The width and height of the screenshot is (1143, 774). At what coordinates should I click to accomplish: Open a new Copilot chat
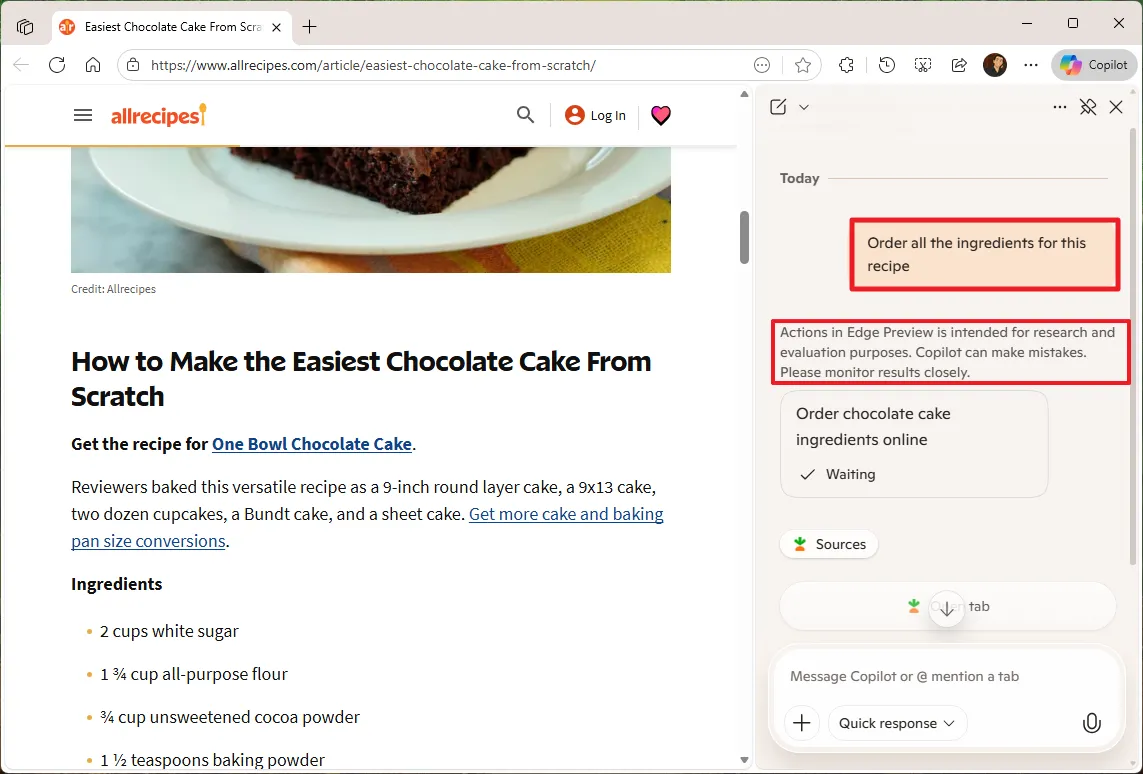pyautogui.click(x=781, y=106)
